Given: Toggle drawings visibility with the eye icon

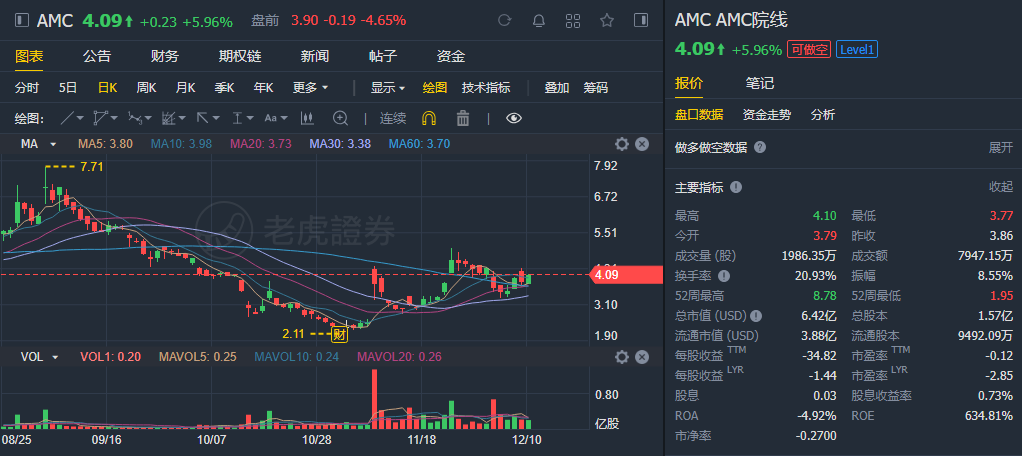Looking at the screenshot, I should click(x=514, y=118).
